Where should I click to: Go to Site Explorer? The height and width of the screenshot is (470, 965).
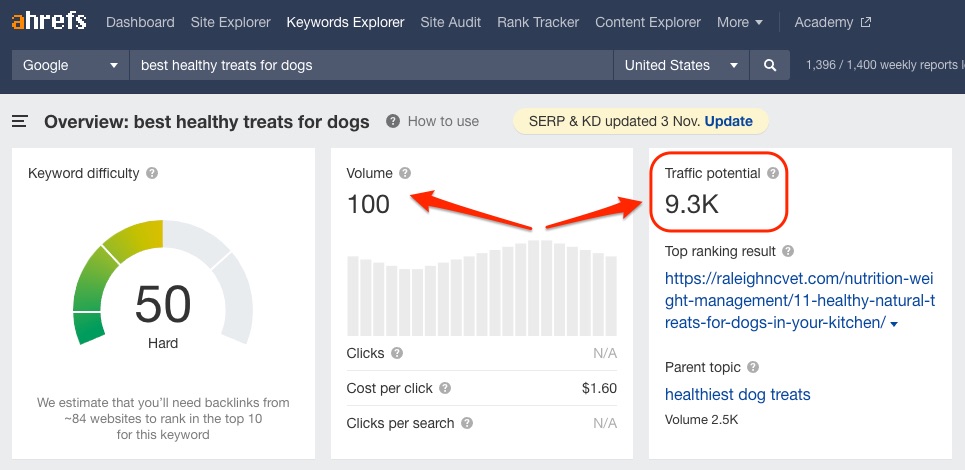click(x=231, y=23)
